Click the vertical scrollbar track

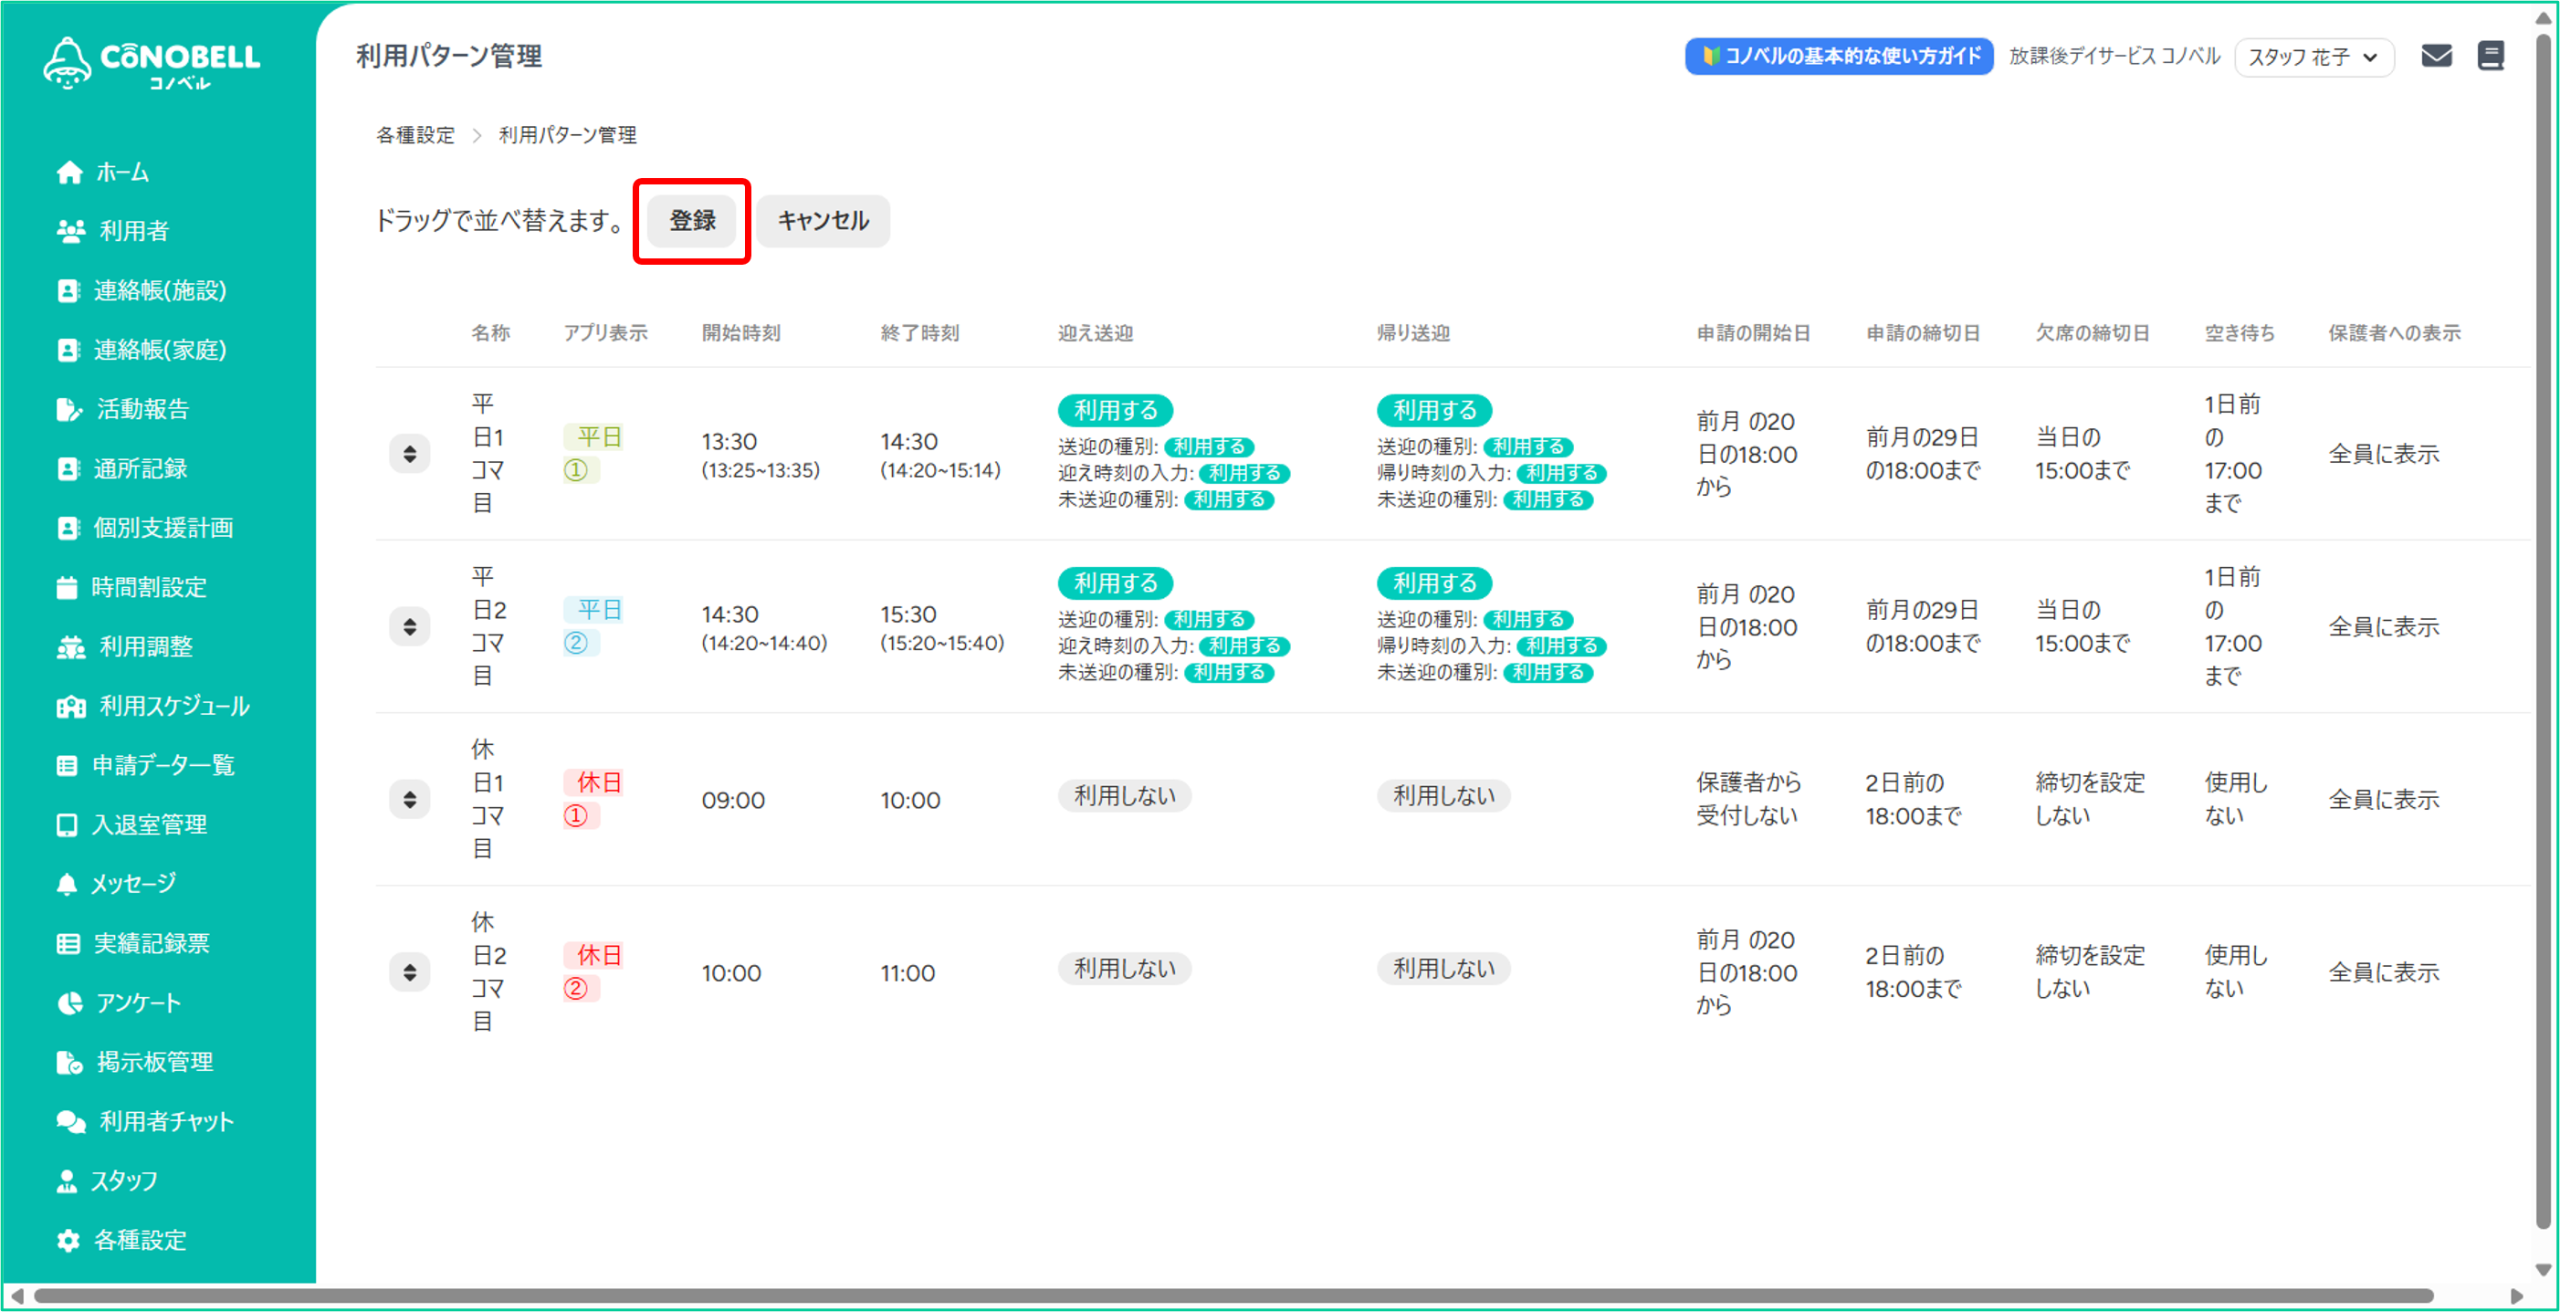(x=2543, y=640)
